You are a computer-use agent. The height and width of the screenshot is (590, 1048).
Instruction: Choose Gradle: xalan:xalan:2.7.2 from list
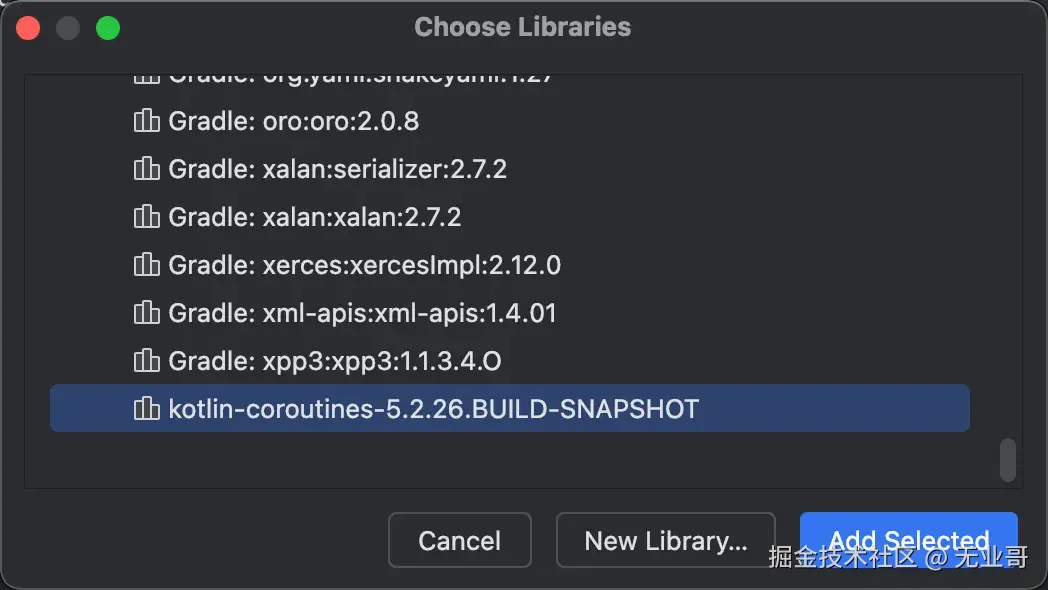tap(314, 217)
